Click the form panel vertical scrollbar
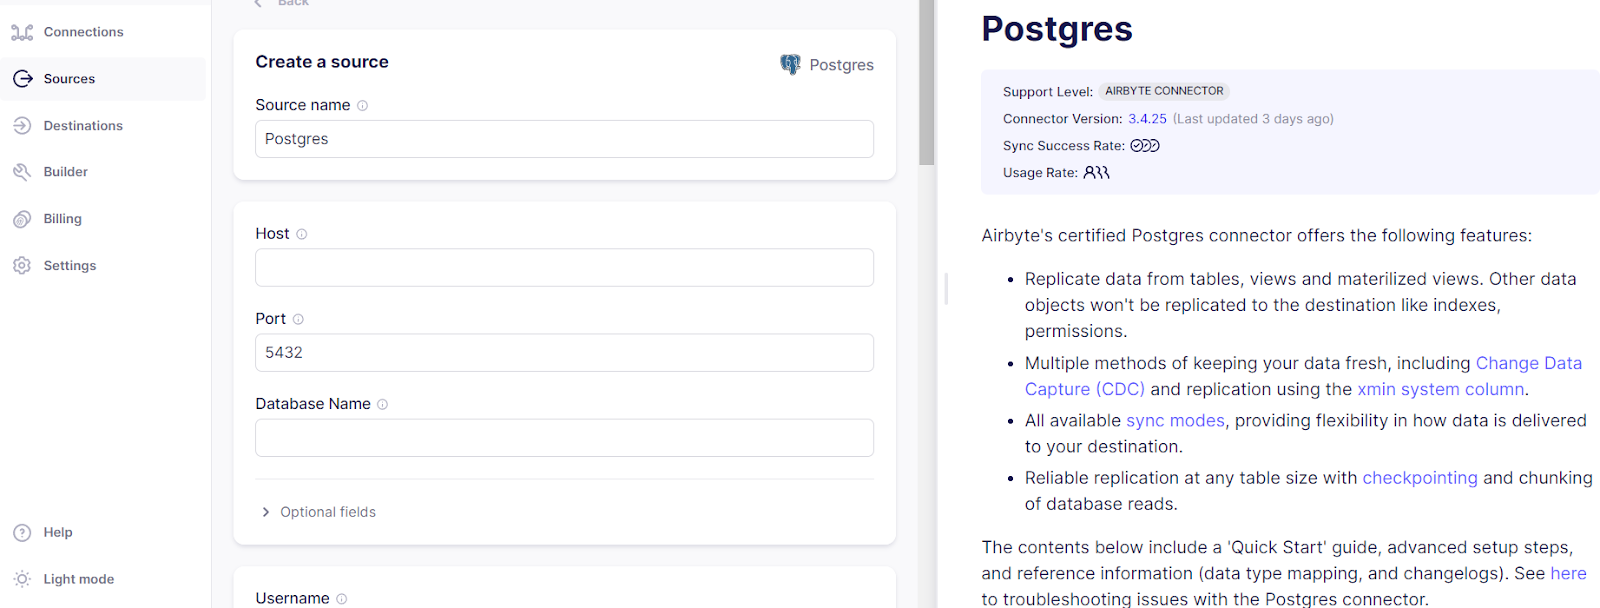Image resolution: width=1600 pixels, height=608 pixels. (x=927, y=82)
